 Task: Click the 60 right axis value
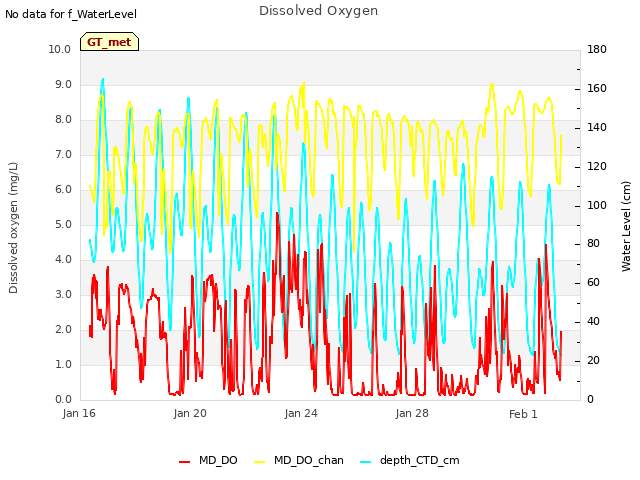(593, 282)
